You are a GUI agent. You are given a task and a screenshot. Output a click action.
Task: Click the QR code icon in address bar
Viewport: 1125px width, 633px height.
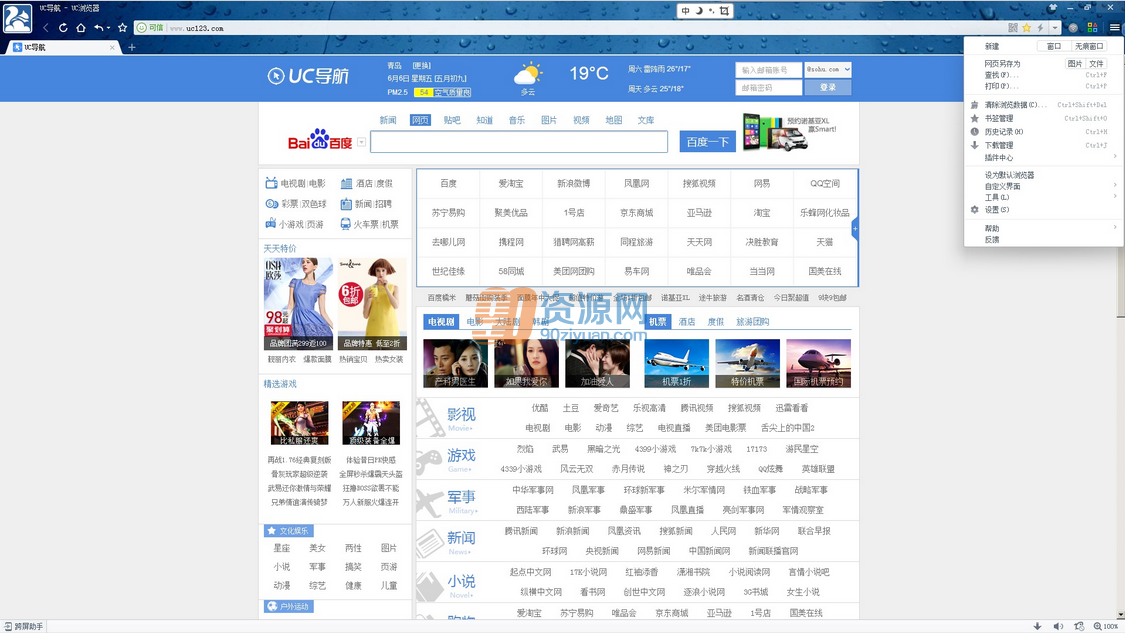tap(1013, 28)
